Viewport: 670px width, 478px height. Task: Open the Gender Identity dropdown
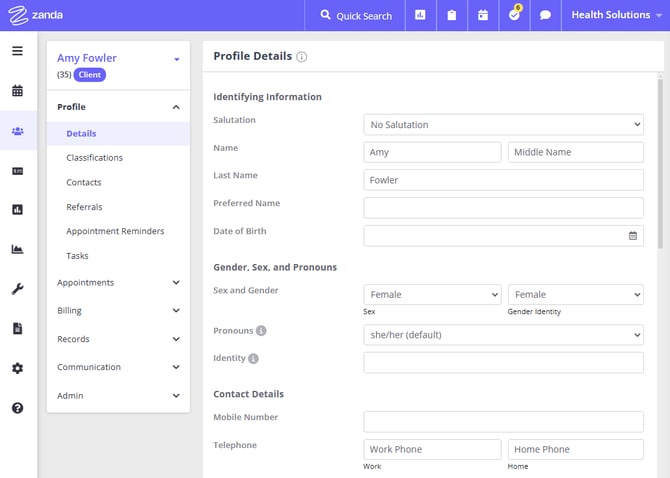(x=575, y=295)
